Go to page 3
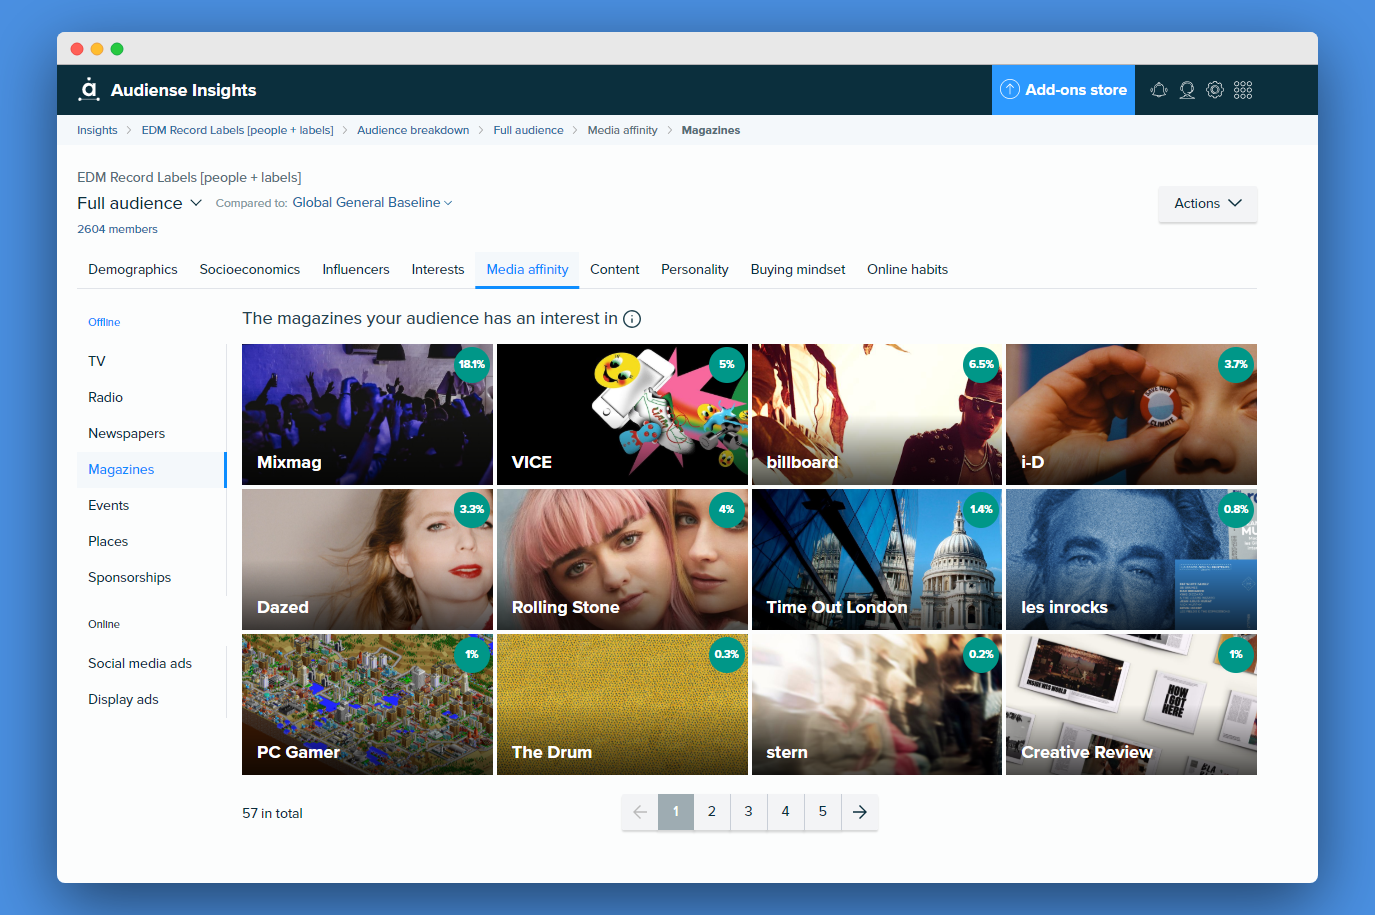This screenshot has height=915, width=1375. 748,812
